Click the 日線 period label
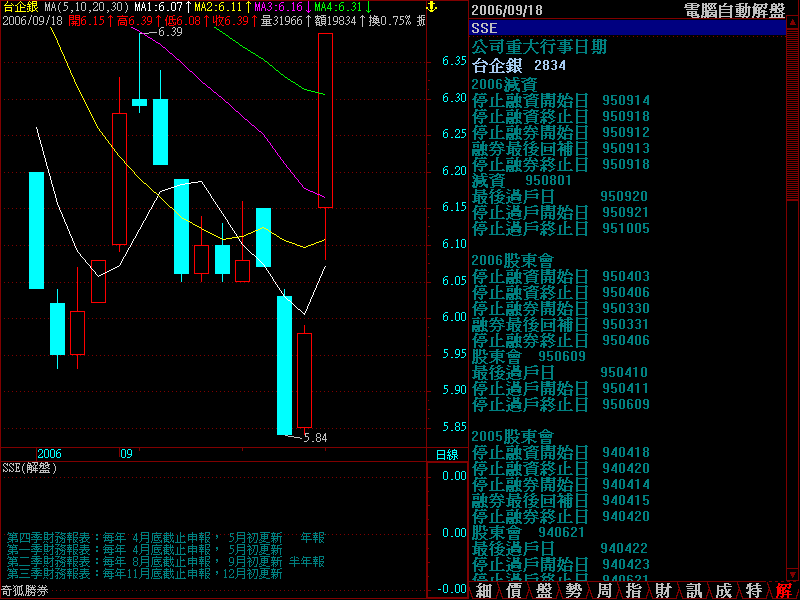Viewport: 800px width, 600px height. click(x=447, y=455)
